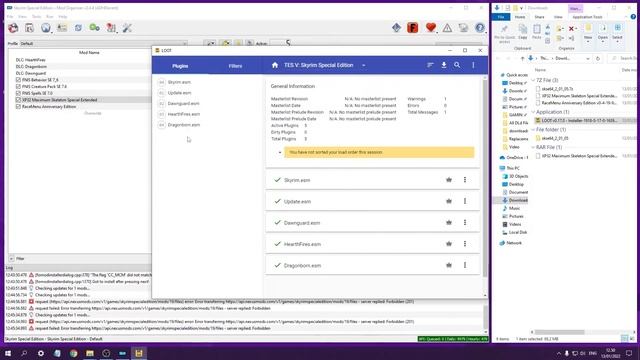
Task: Open the three-dot menu on Dragonborn.esm card
Action: coord(465,265)
